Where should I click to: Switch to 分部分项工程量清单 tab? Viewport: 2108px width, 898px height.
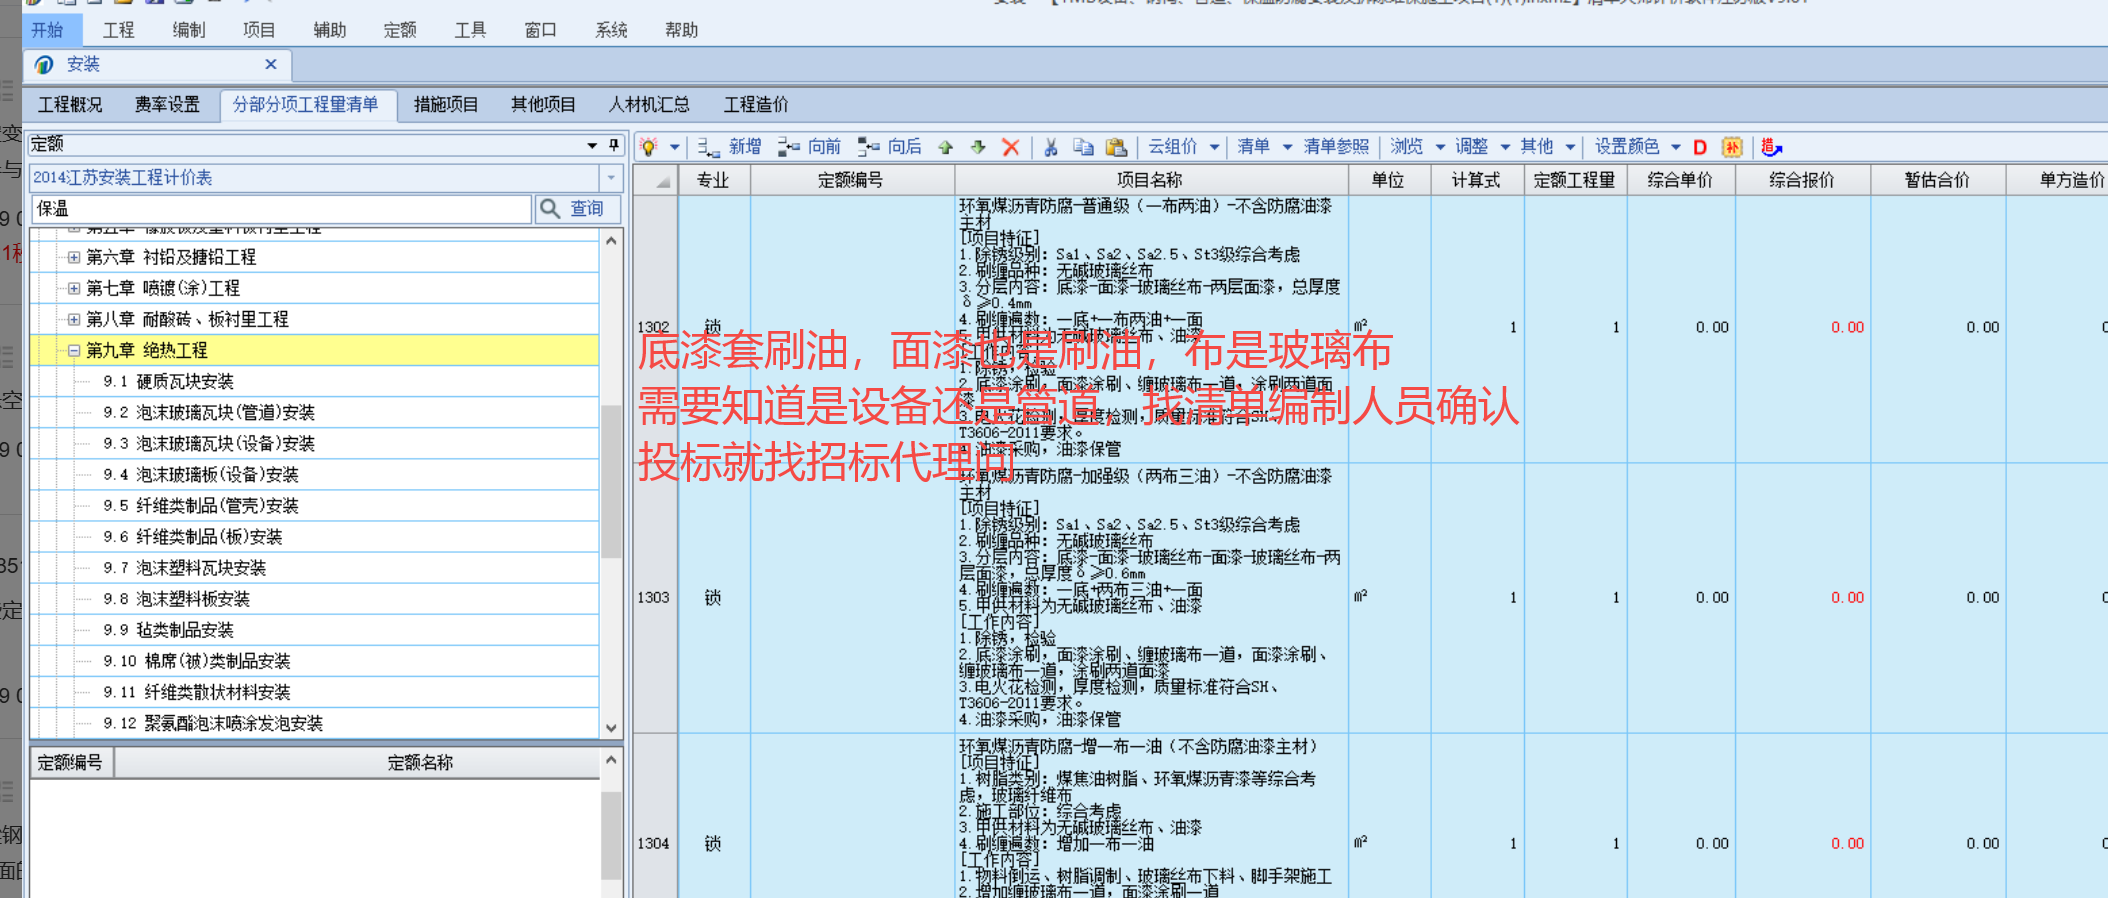pos(306,105)
